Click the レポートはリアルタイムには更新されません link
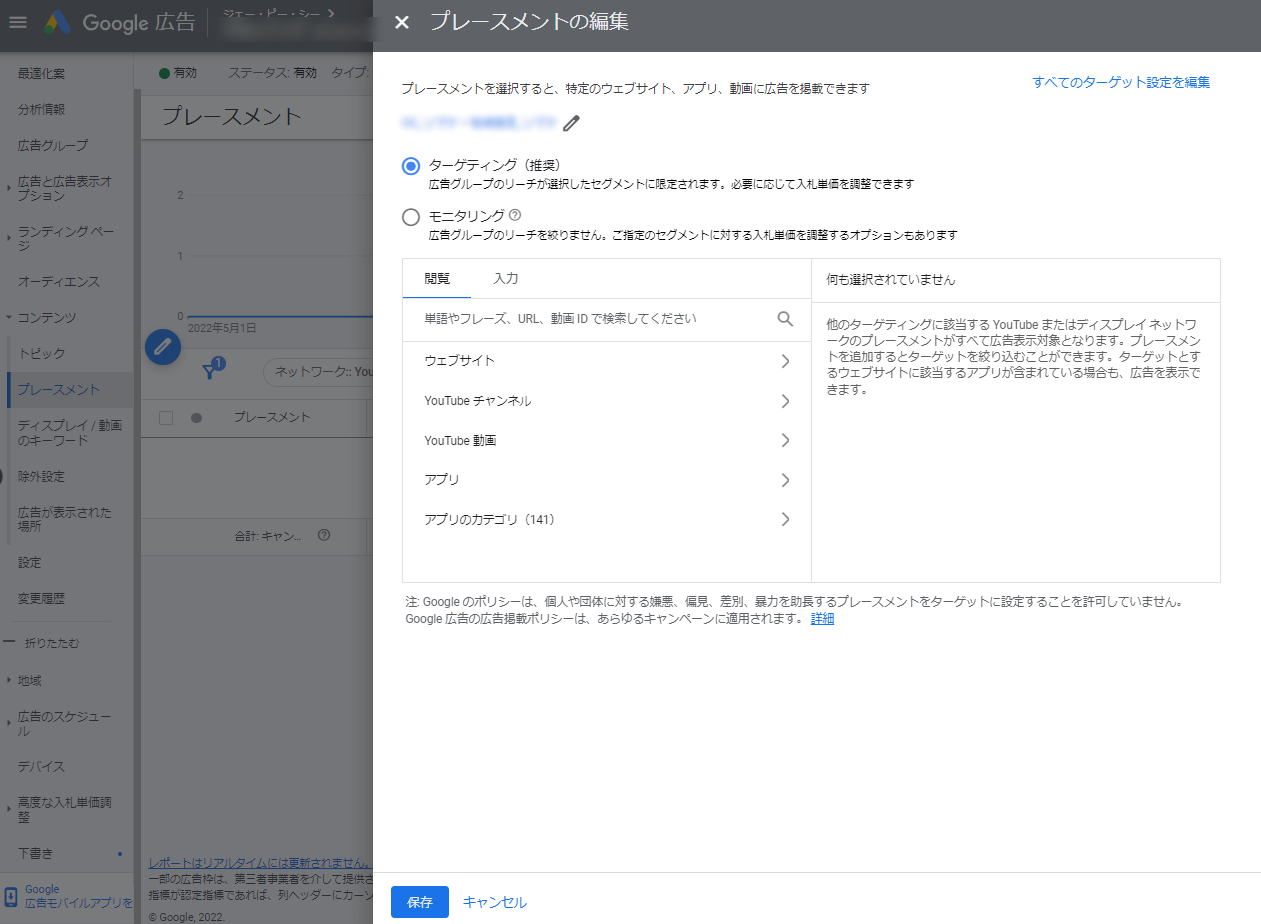 [x=259, y=862]
